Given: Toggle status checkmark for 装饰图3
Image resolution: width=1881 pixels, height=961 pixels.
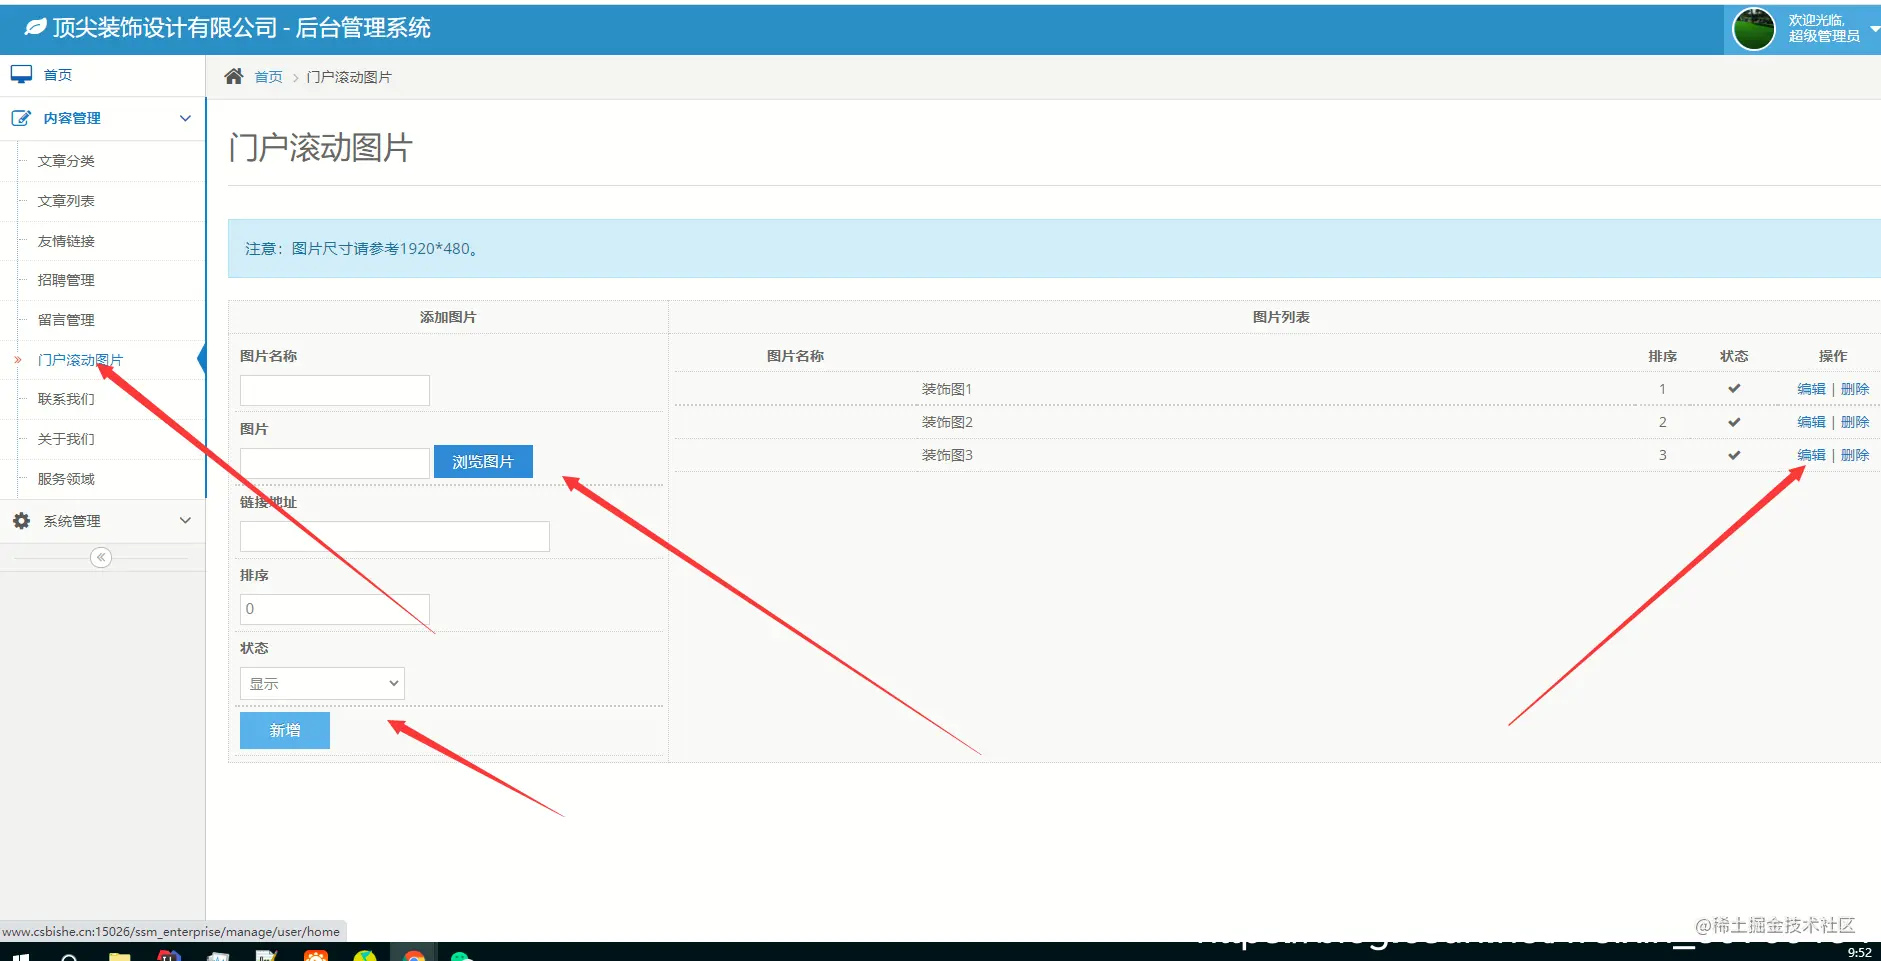Looking at the screenshot, I should 1734,455.
